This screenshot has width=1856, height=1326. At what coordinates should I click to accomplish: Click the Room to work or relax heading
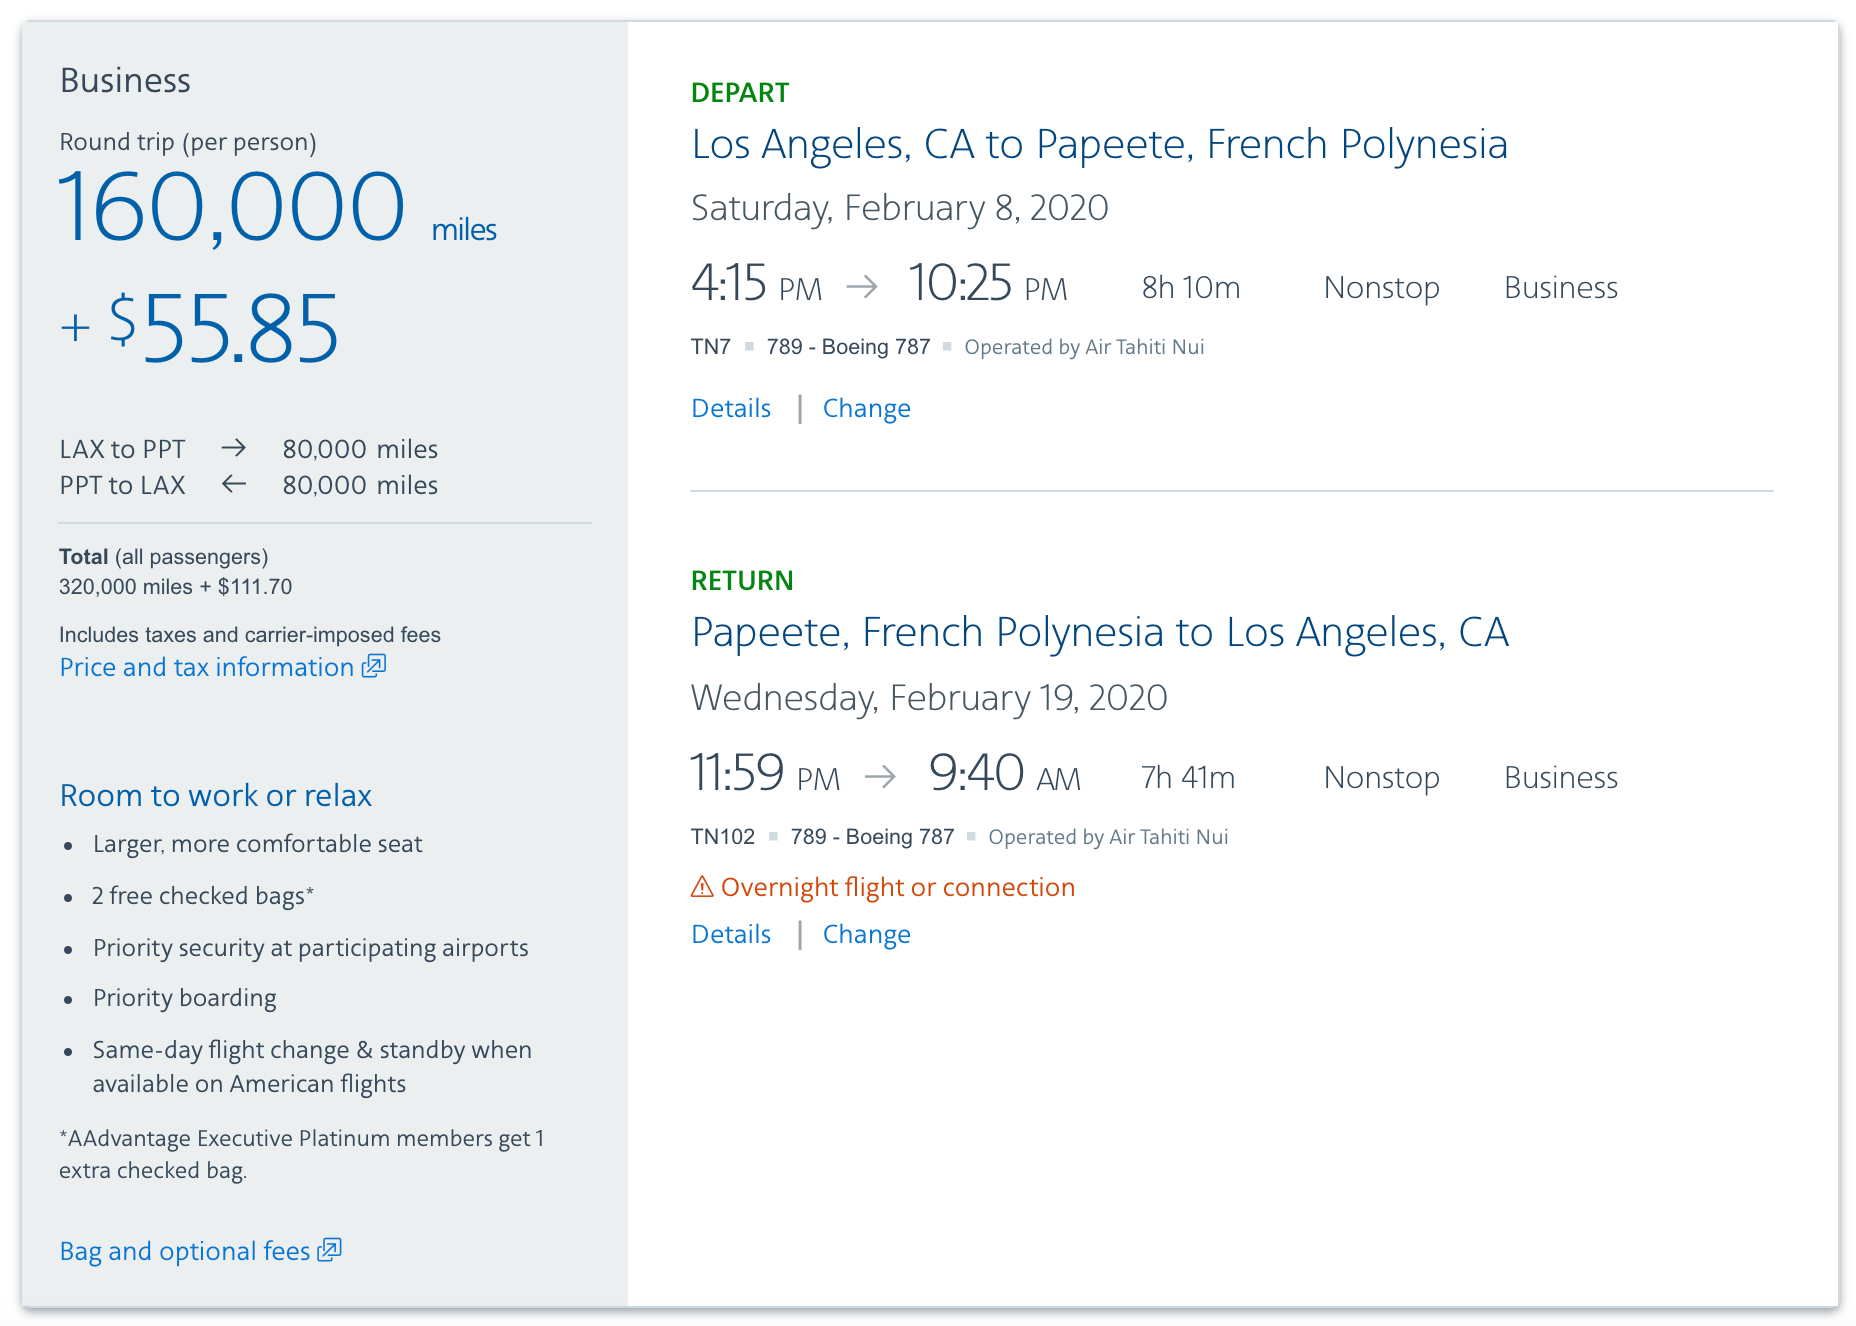216,795
